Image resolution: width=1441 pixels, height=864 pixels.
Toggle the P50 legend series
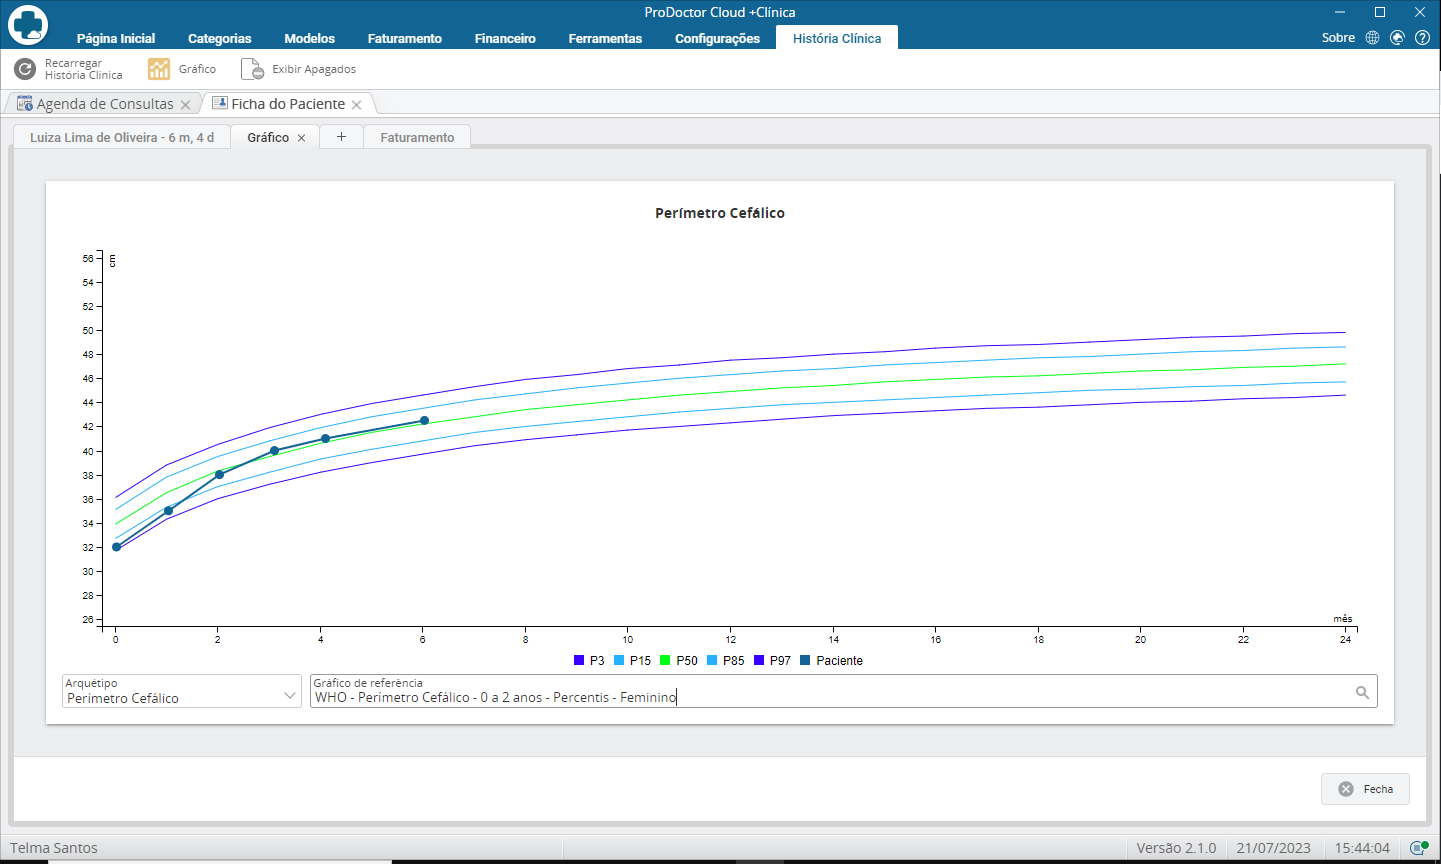pyautogui.click(x=678, y=661)
